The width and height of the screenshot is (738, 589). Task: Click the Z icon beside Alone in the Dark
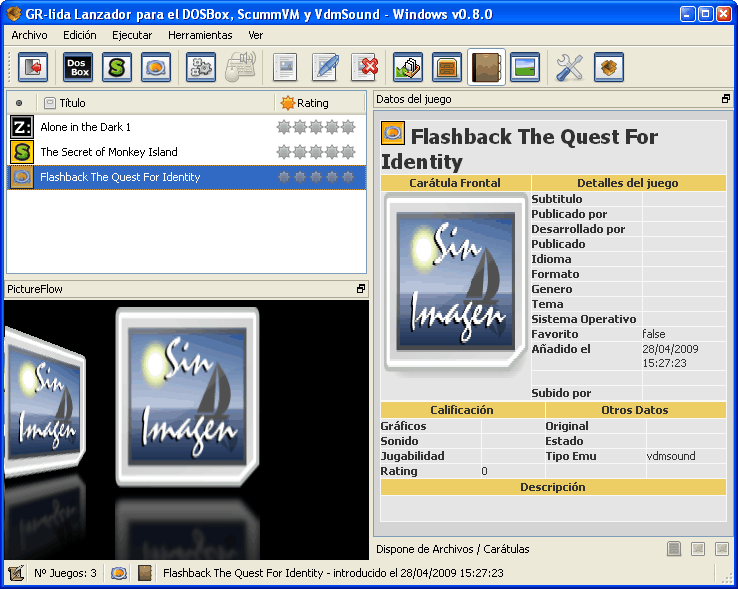click(22, 127)
